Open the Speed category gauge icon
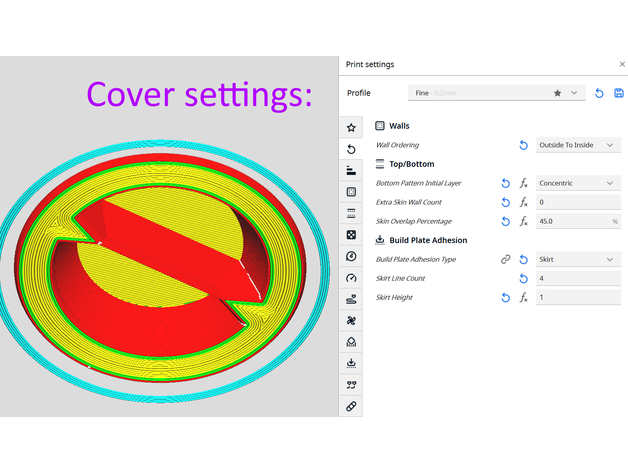628x472 pixels. [x=351, y=278]
